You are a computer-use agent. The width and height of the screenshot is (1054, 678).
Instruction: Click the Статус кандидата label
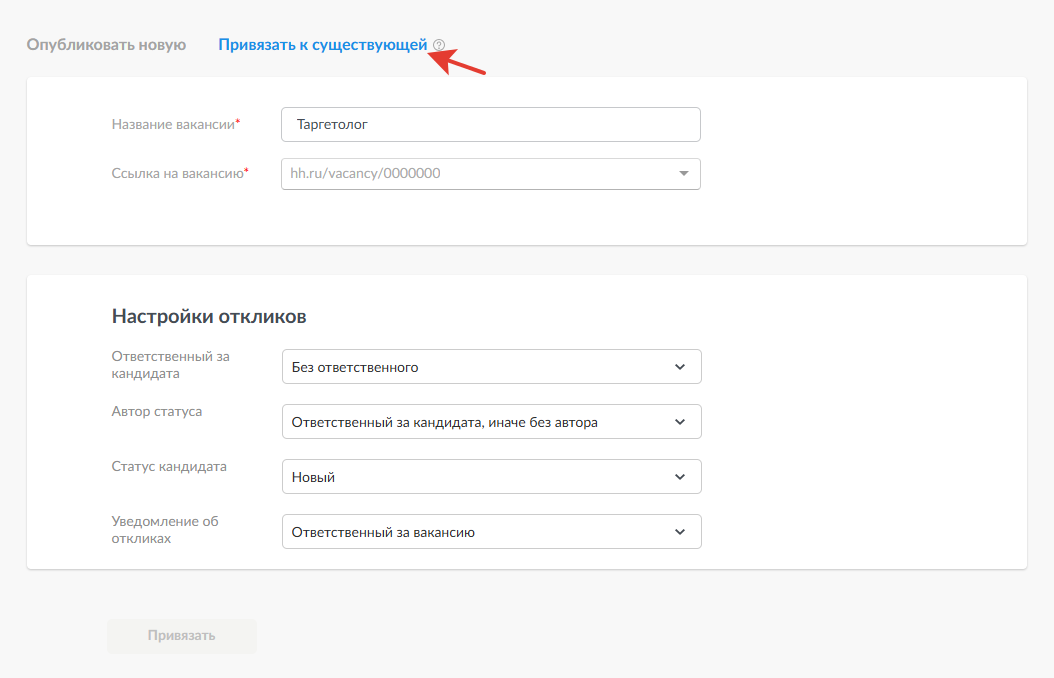click(x=169, y=467)
